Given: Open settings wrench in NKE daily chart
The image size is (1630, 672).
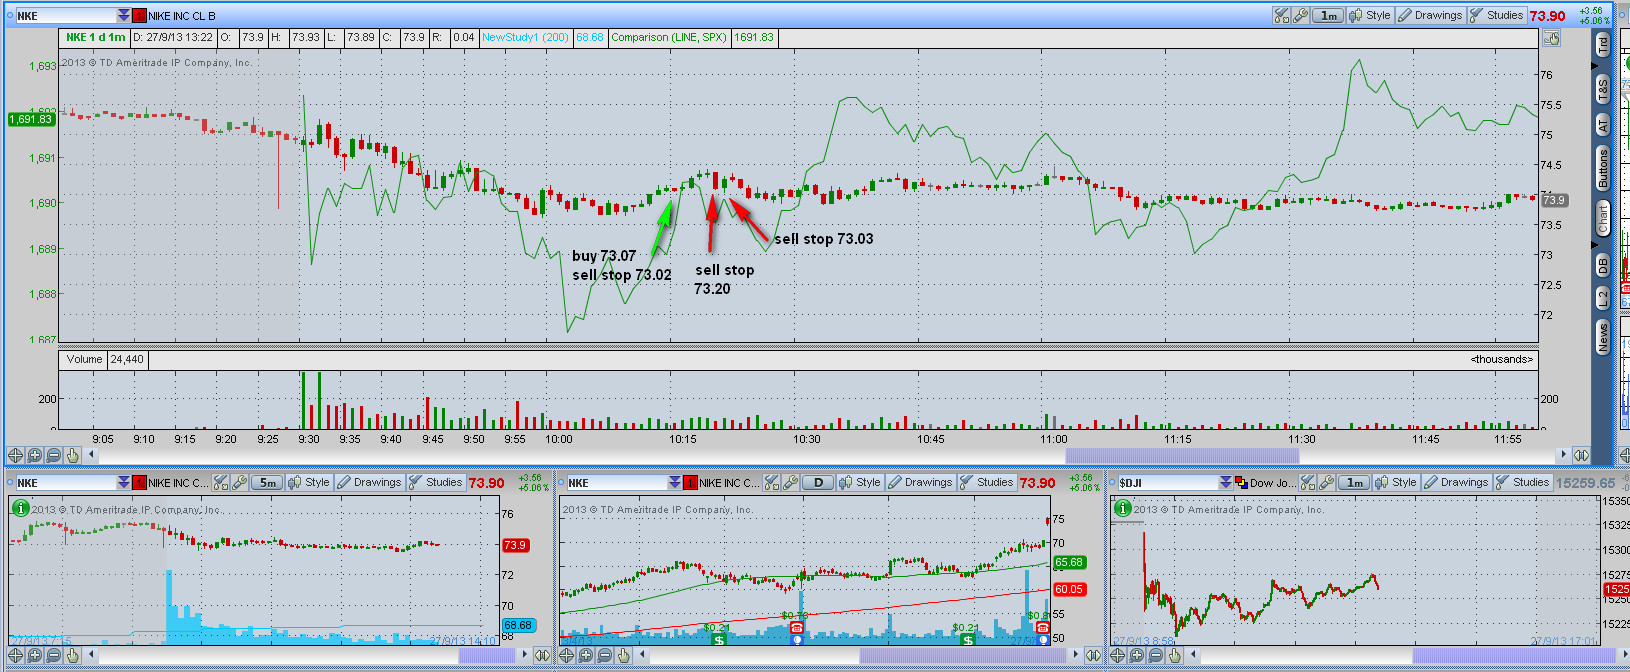Looking at the screenshot, I should pyautogui.click(x=791, y=482).
